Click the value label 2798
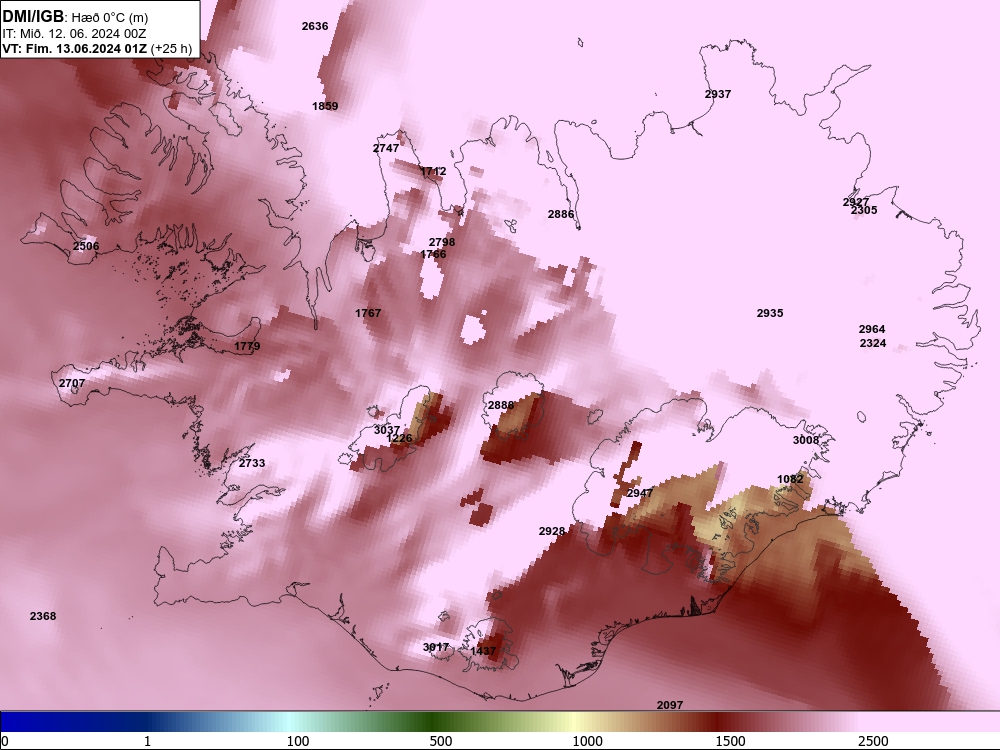The image size is (1000, 750). point(442,242)
